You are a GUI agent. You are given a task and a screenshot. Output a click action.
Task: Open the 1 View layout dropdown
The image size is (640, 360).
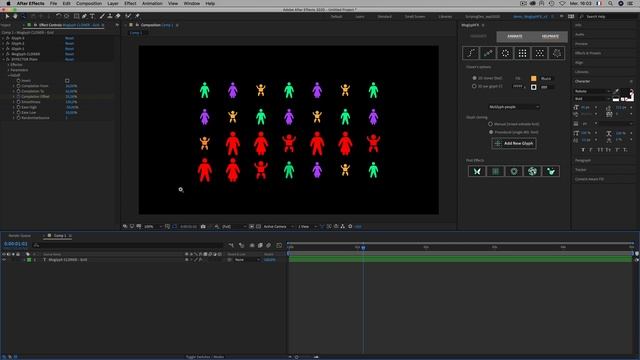307,227
